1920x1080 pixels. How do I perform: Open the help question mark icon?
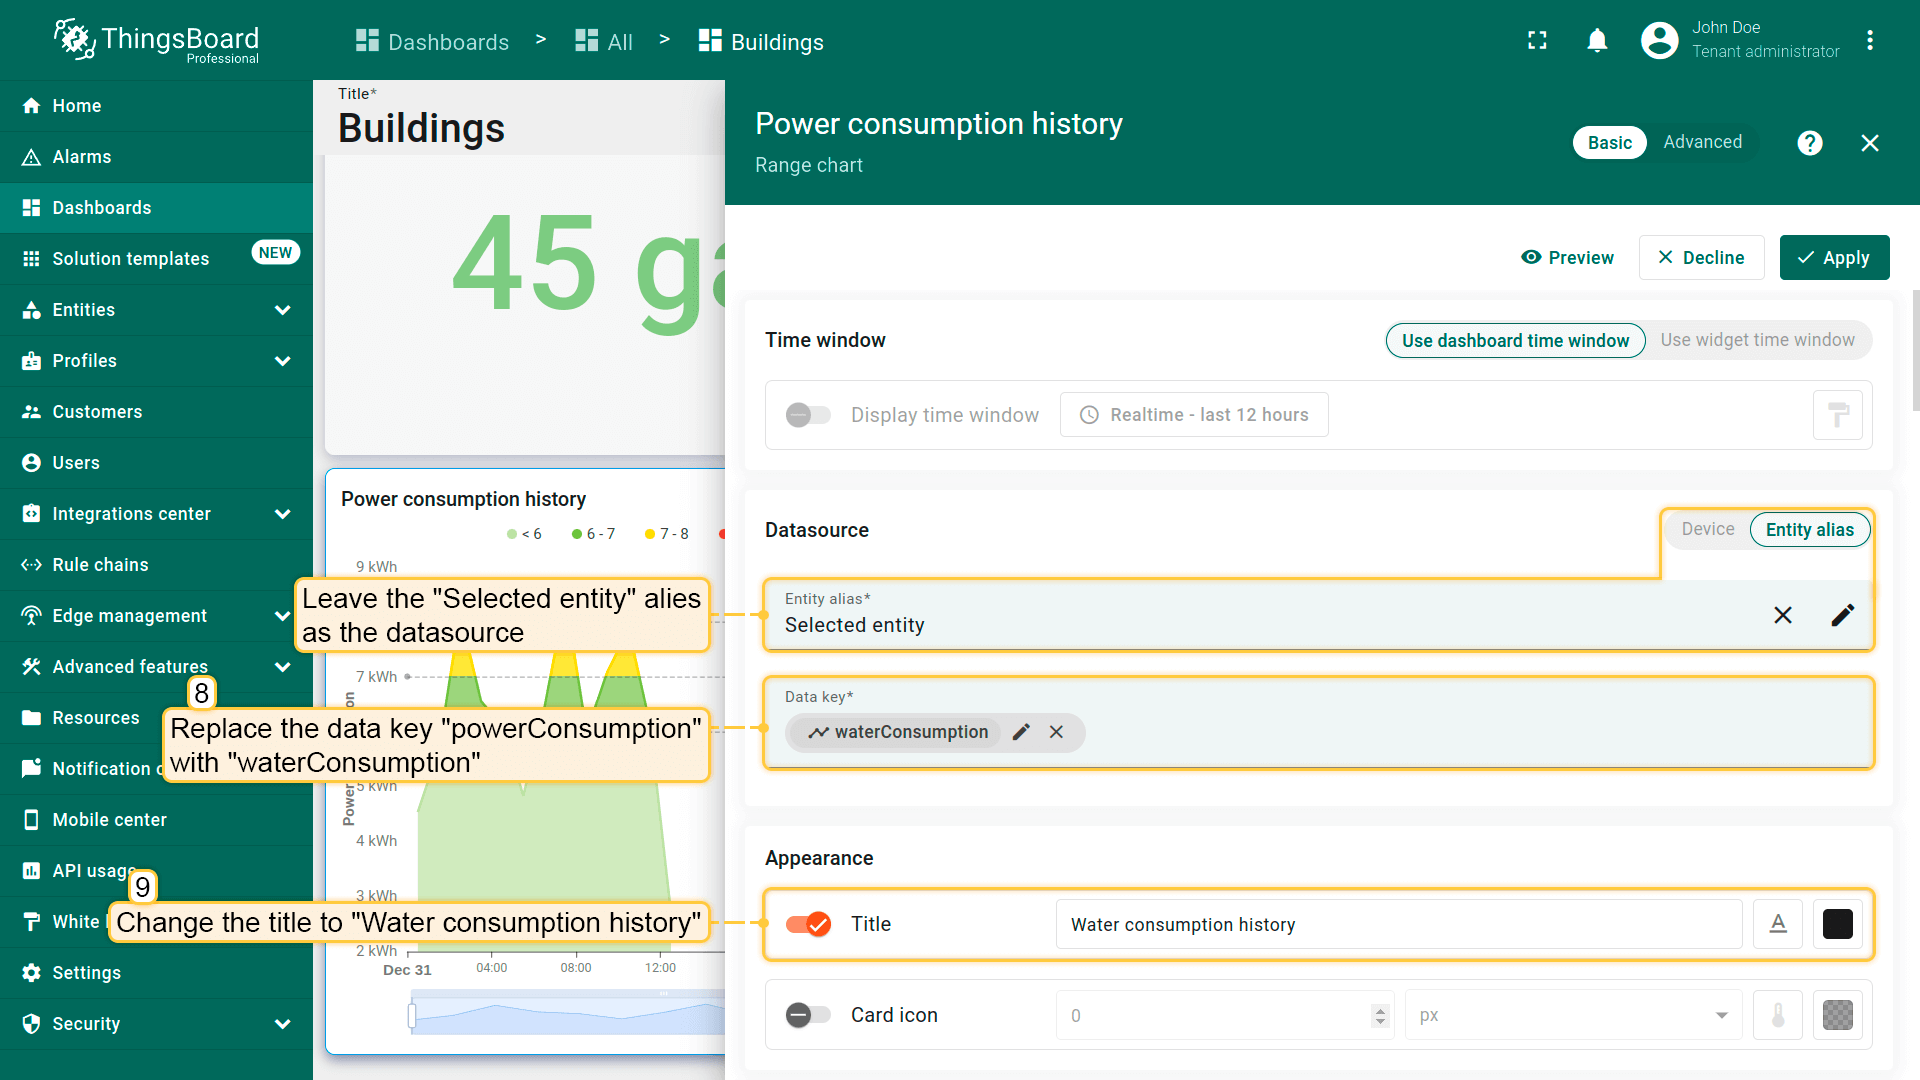(1809, 143)
